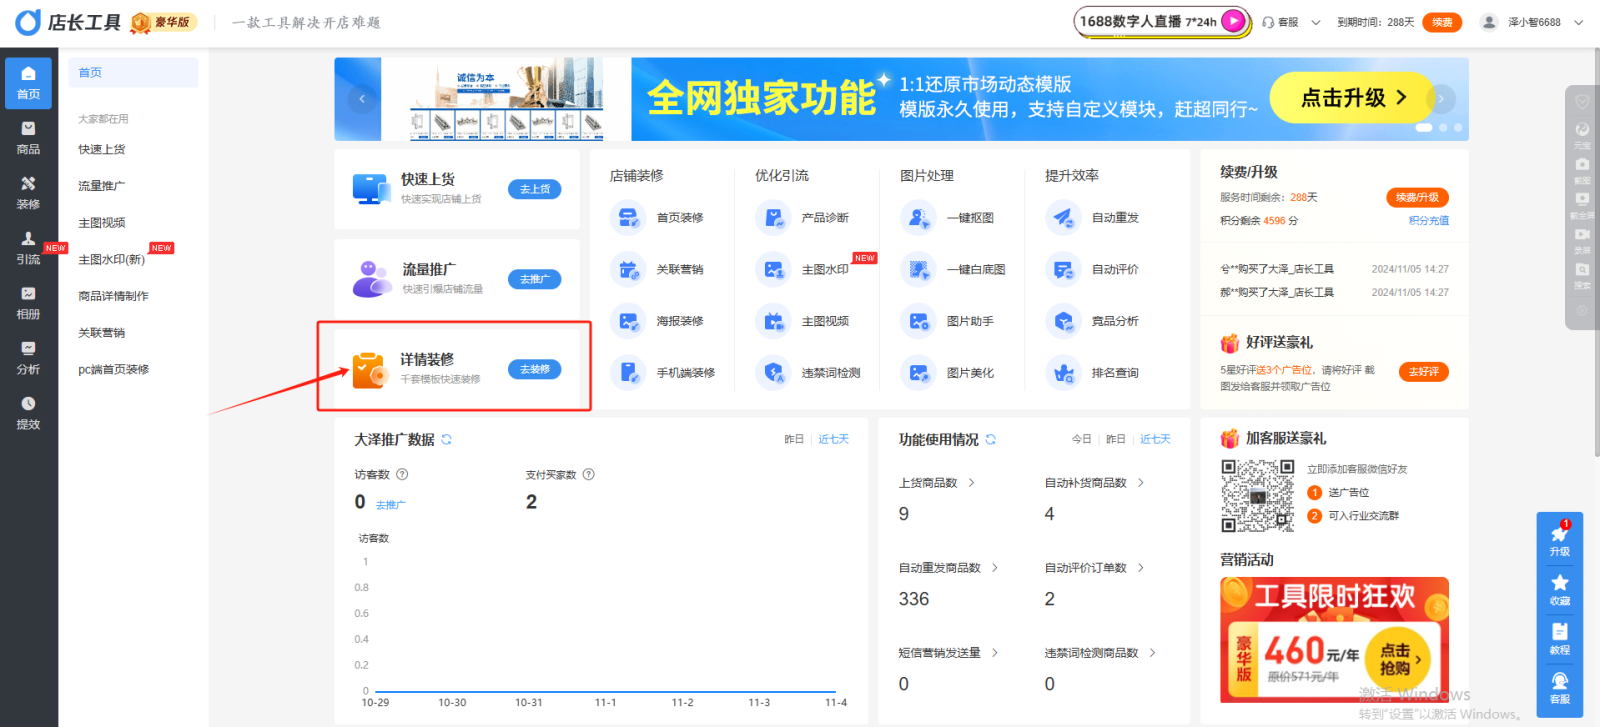Click 续费/升级 orange button
Image resolution: width=1600 pixels, height=727 pixels.
click(1417, 197)
